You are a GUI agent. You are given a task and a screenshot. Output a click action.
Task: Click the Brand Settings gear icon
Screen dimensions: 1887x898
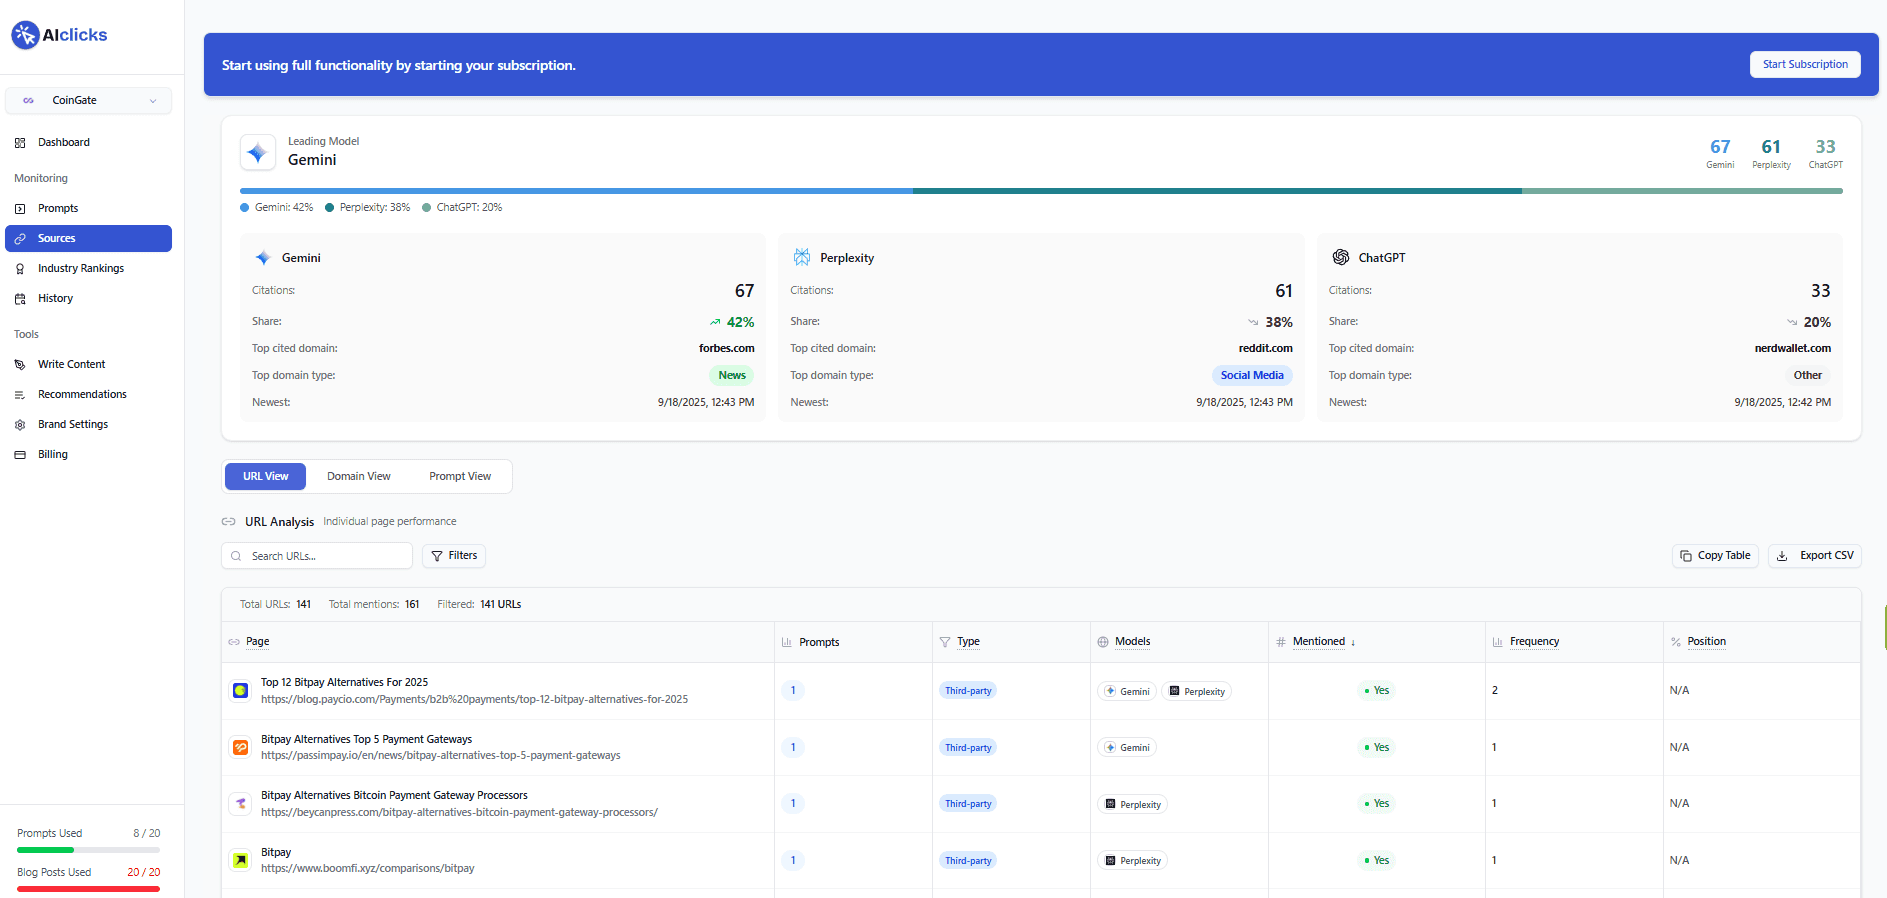20,425
